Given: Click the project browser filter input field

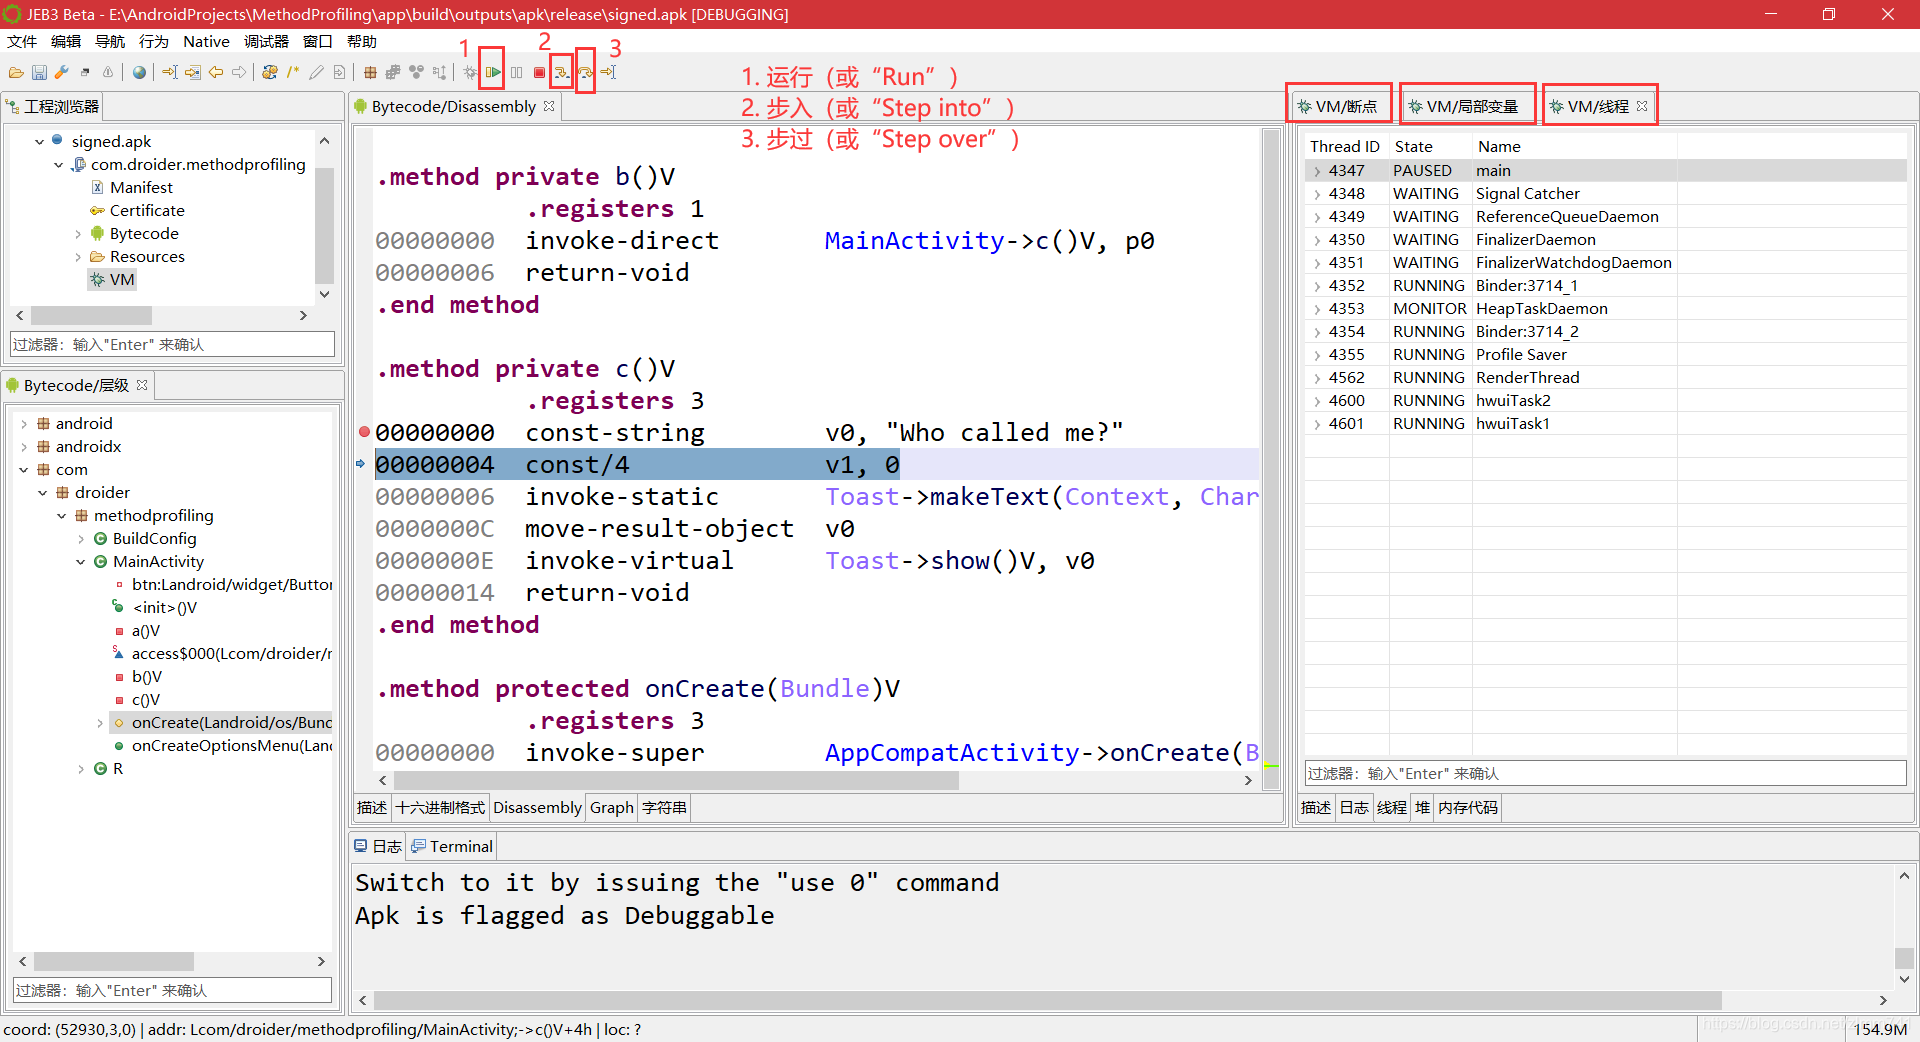Looking at the screenshot, I should [x=172, y=345].
